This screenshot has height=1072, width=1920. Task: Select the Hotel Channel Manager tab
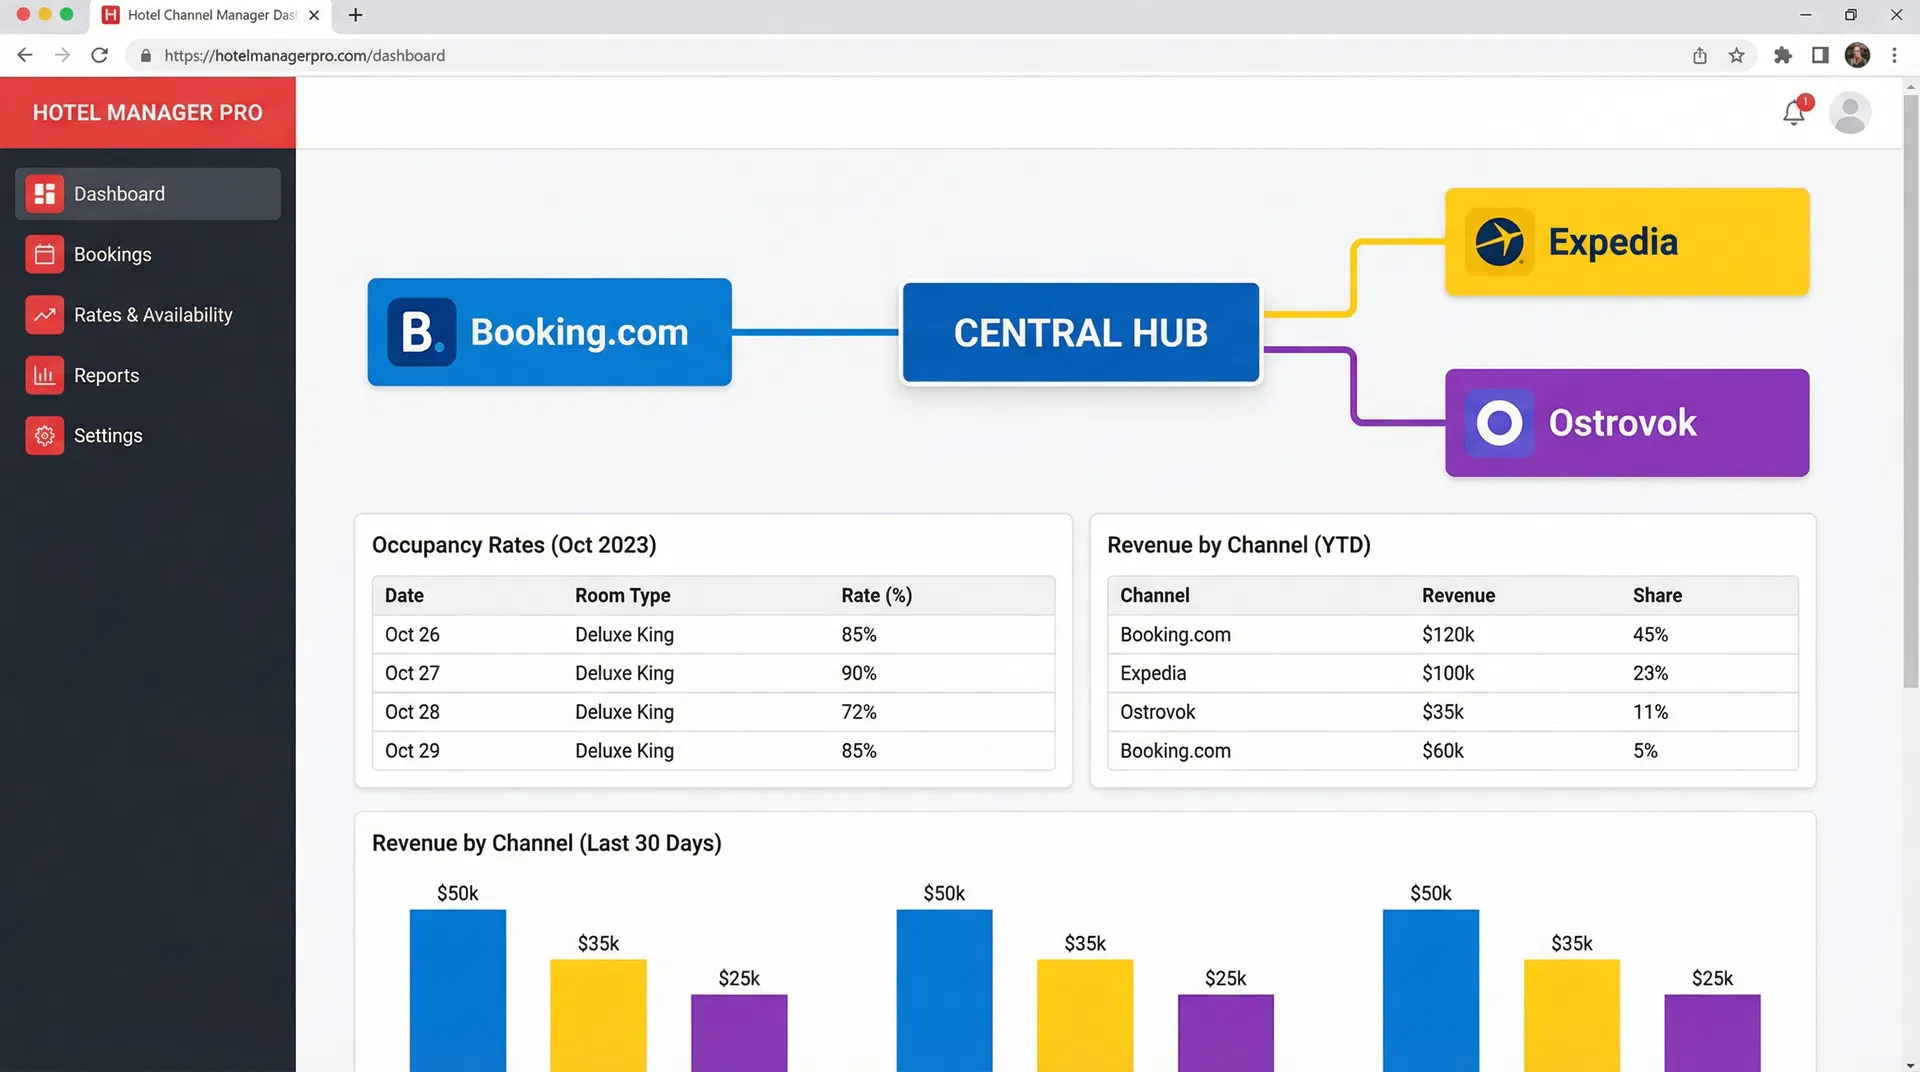[x=211, y=15]
